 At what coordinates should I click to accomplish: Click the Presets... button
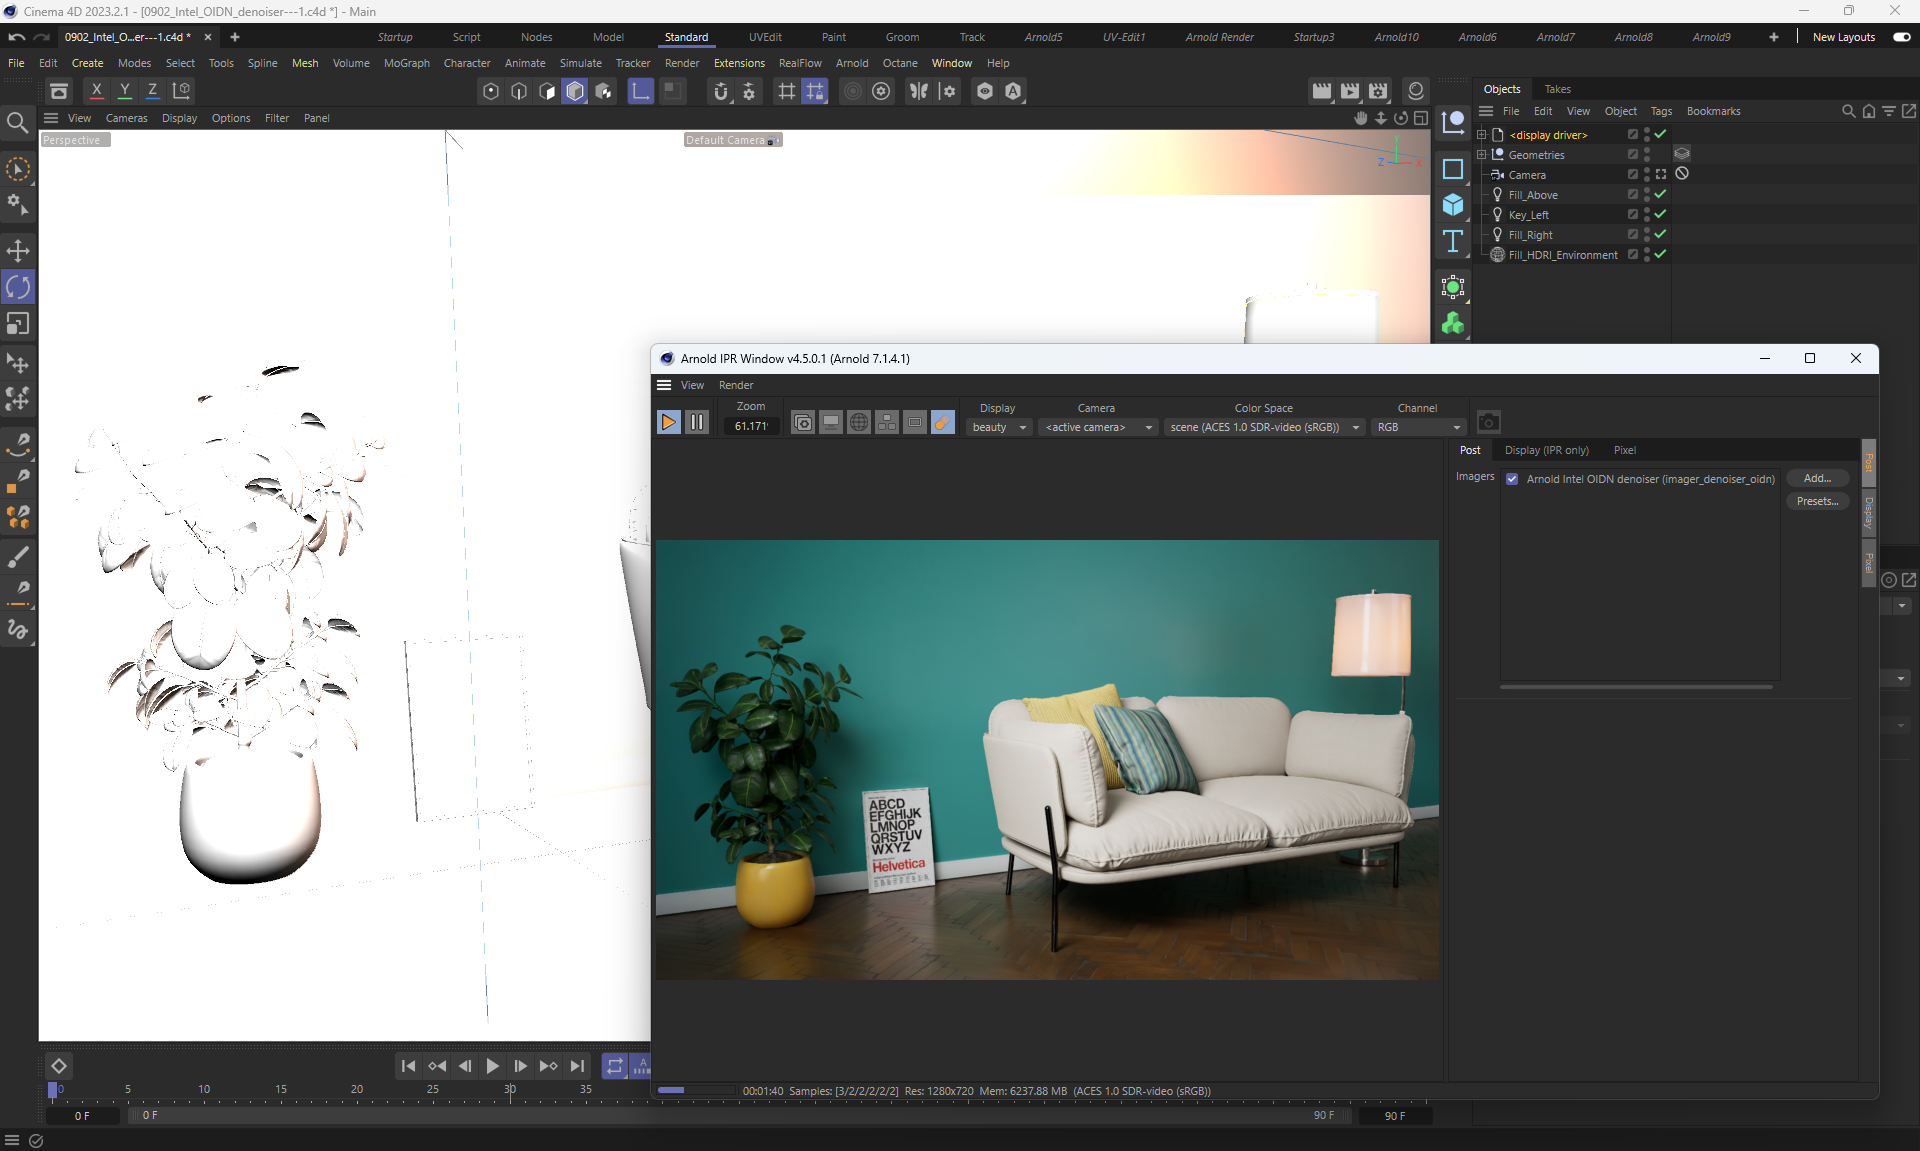[x=1816, y=501]
